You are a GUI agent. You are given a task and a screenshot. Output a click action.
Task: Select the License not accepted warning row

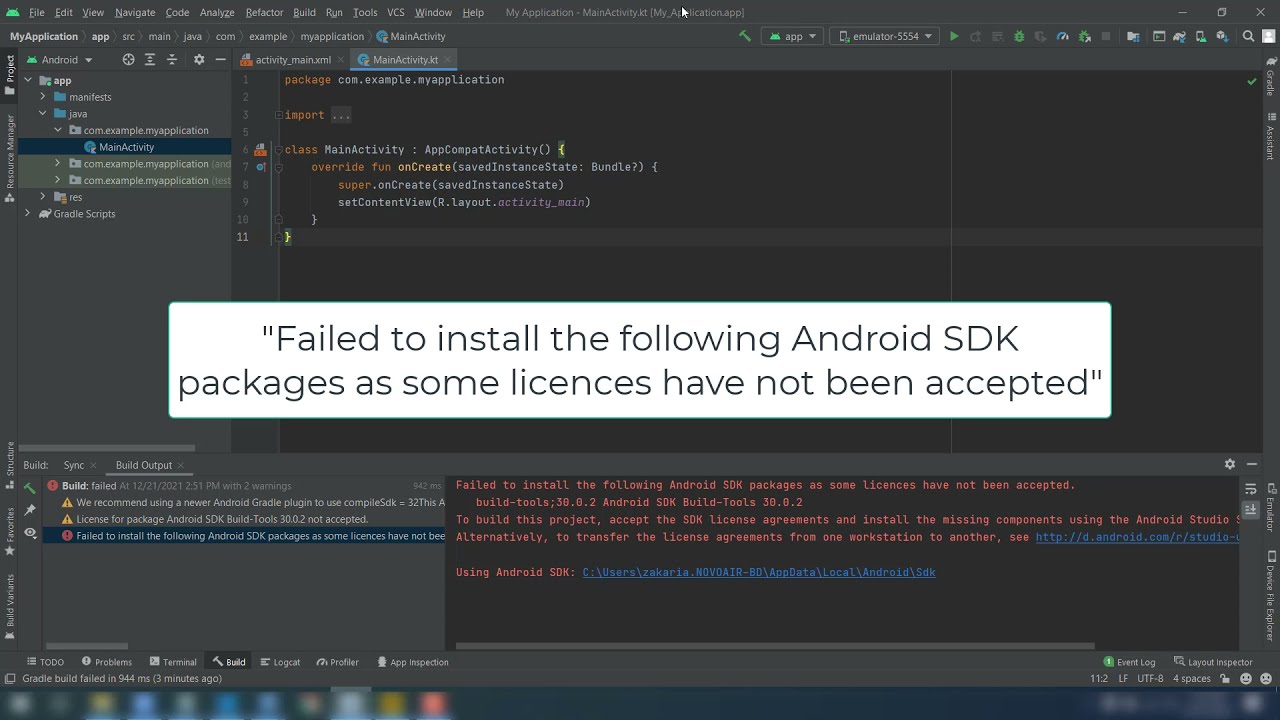222,519
